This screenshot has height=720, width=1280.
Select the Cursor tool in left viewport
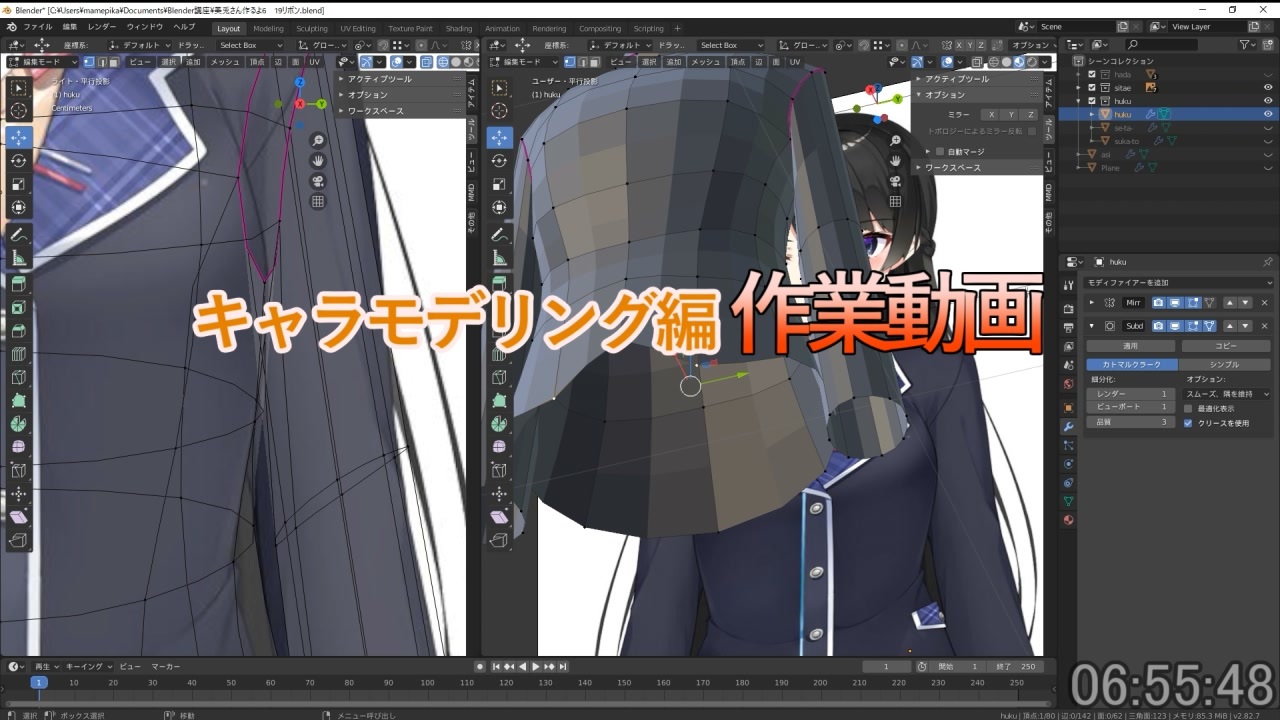(x=18, y=111)
